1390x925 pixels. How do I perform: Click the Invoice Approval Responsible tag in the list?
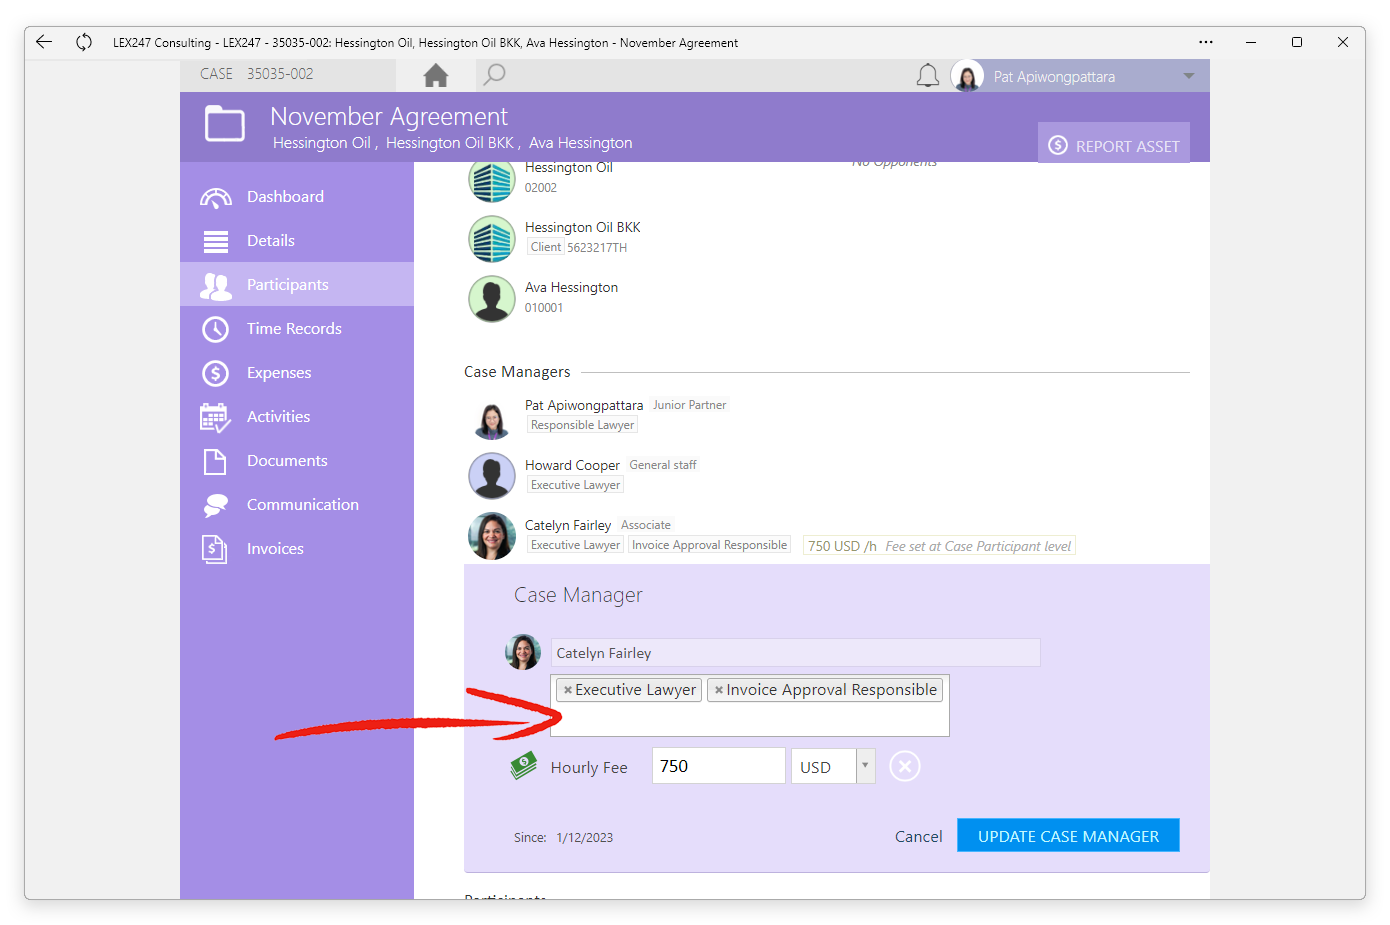point(709,545)
